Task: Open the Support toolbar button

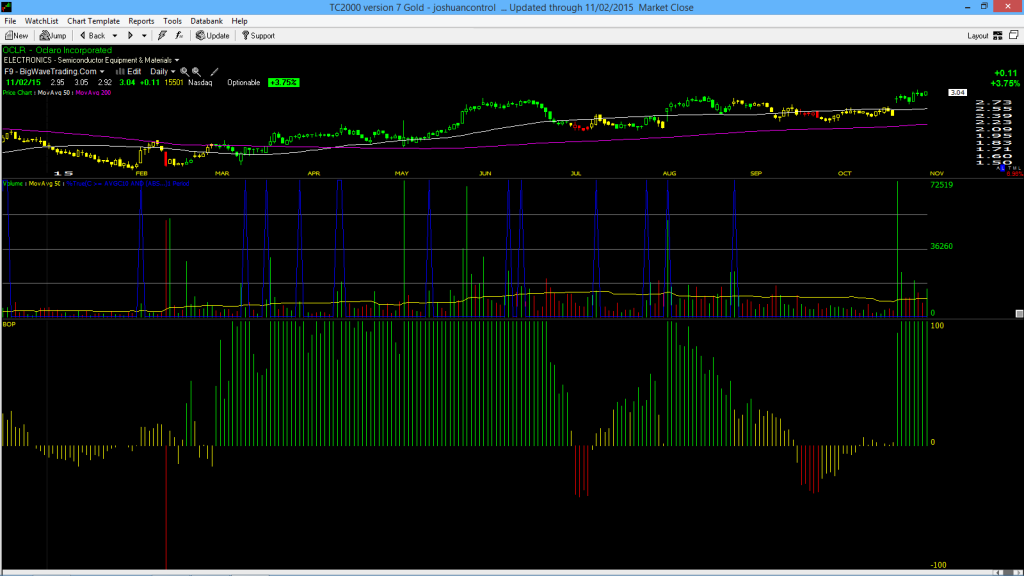Action: (x=259, y=36)
